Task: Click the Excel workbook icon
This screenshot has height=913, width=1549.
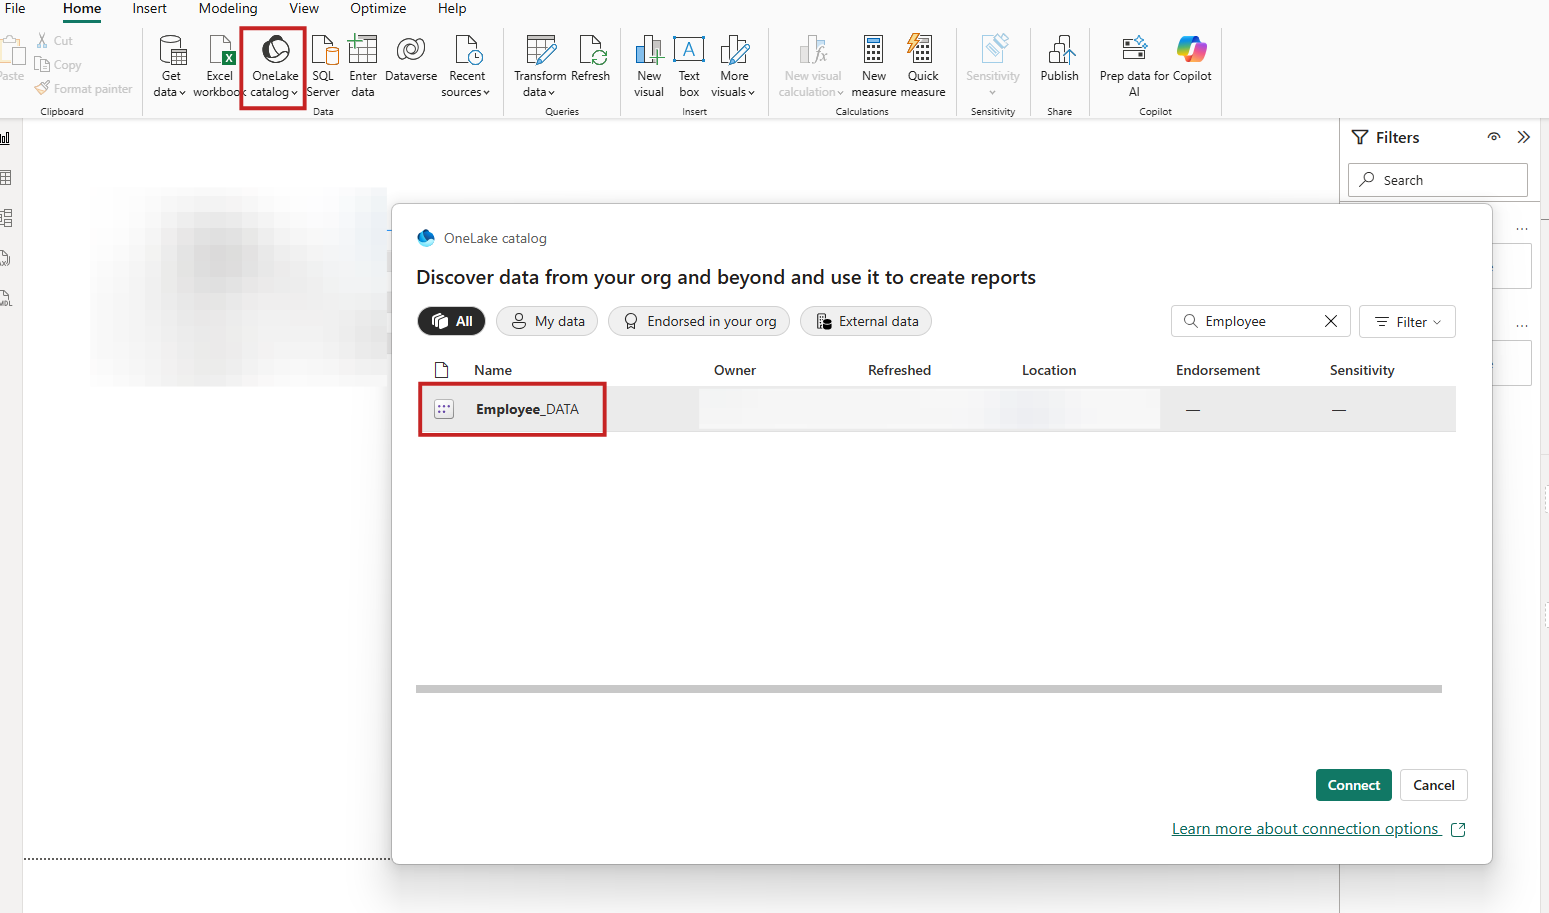Action: (x=220, y=49)
